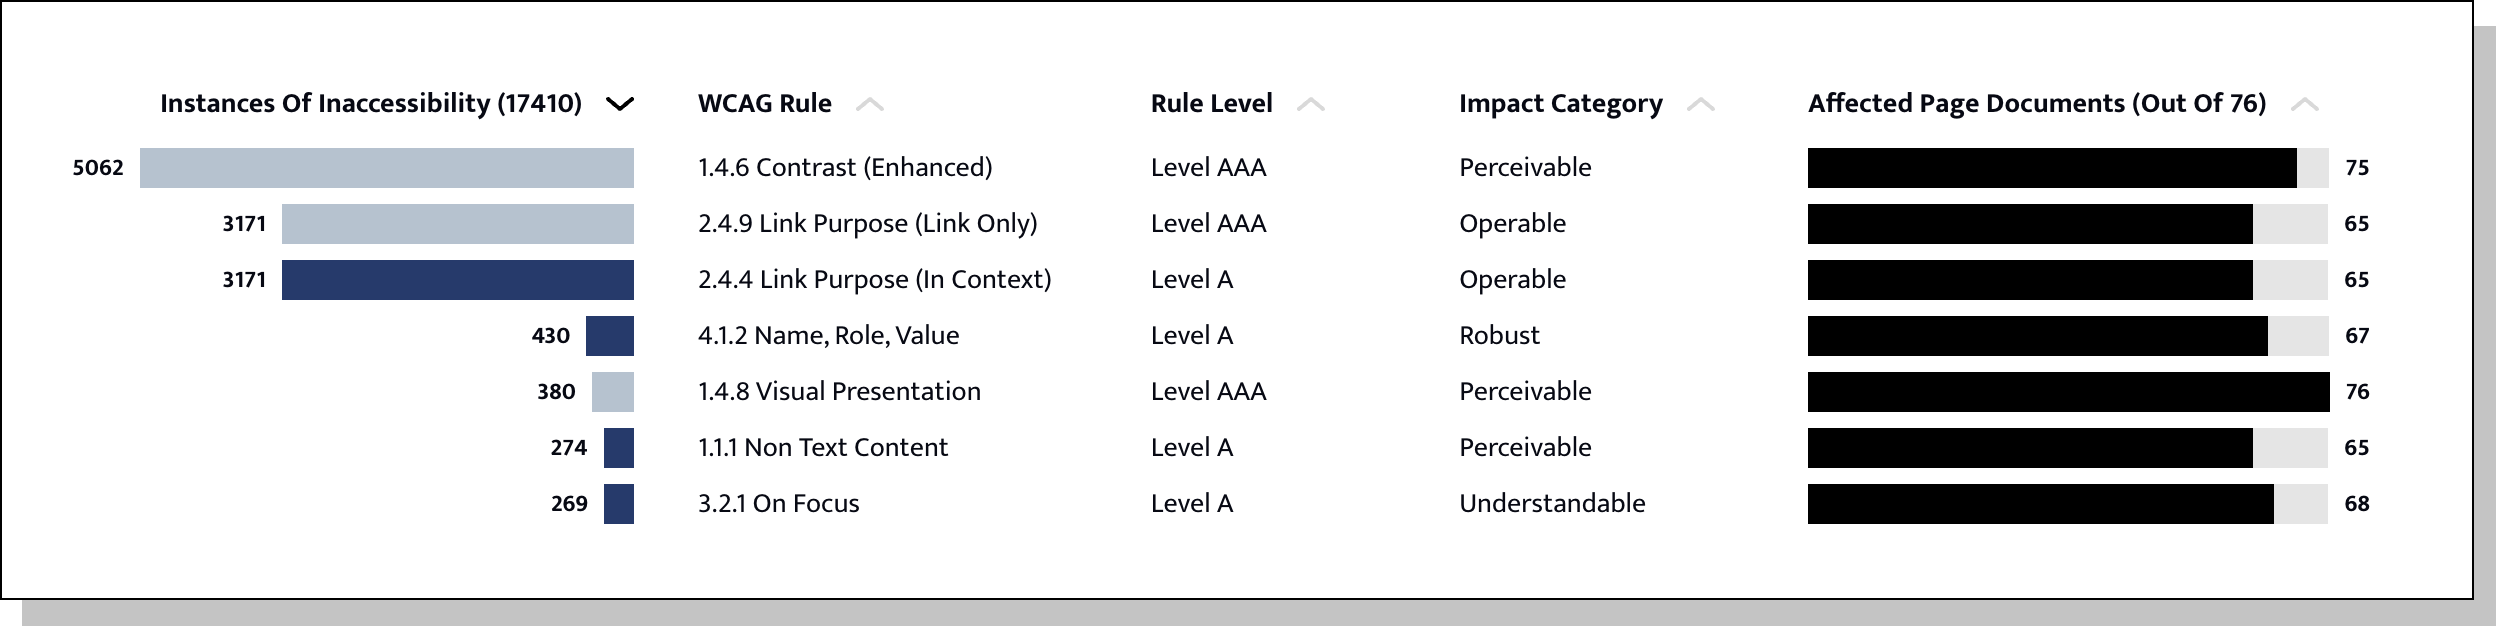Viewport: 2496px width, 626px height.
Task: Sort the WCAG Rule column ascending
Action: click(x=872, y=103)
